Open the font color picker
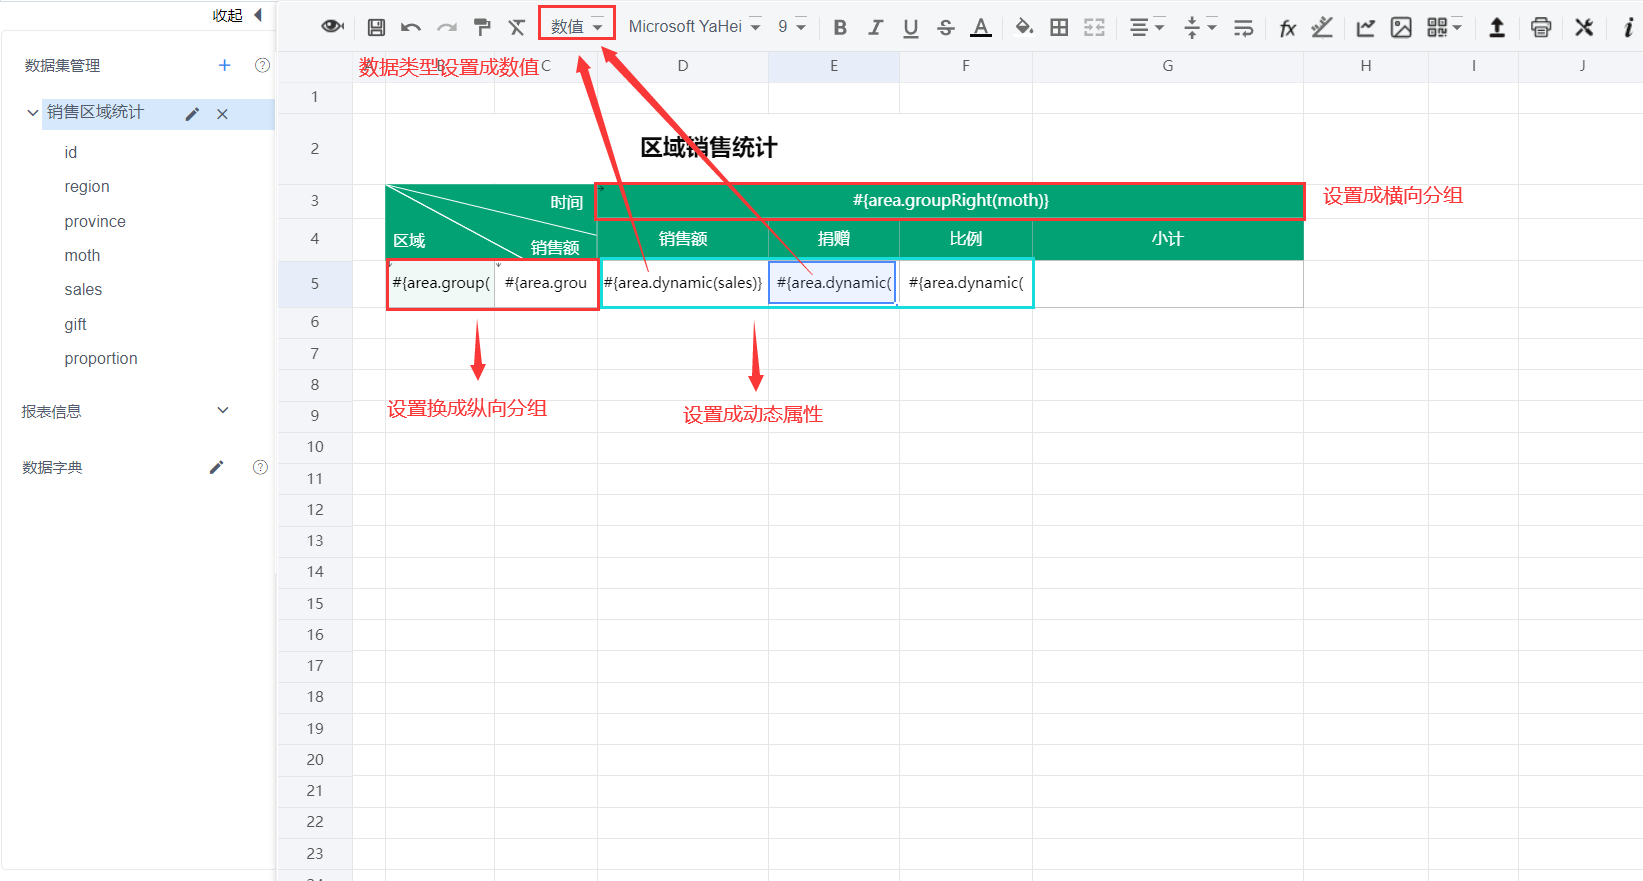 tap(981, 27)
